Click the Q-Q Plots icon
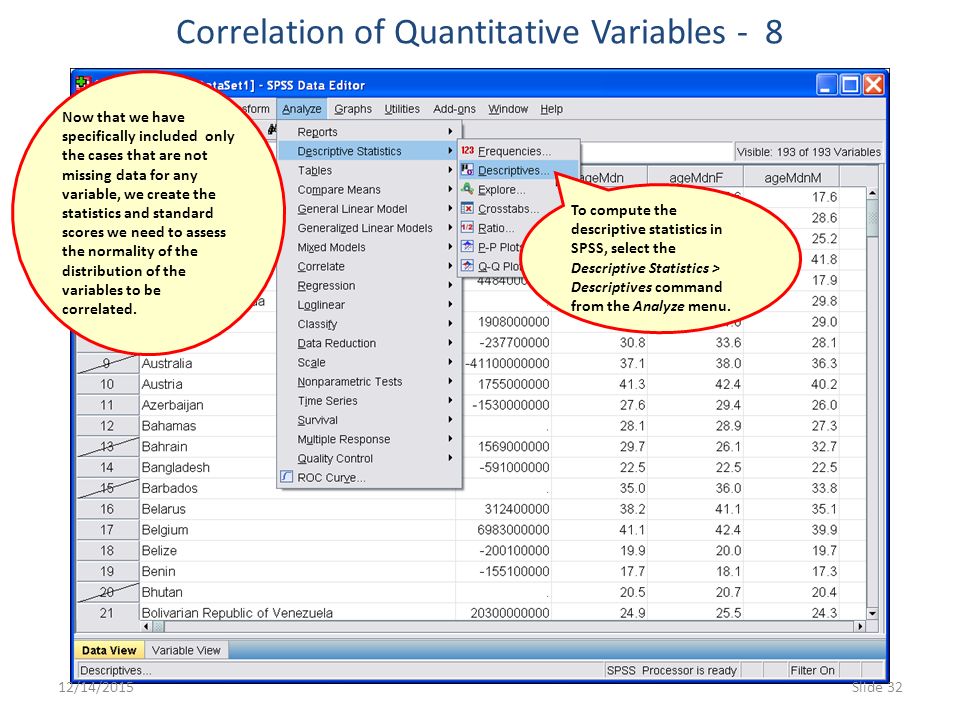Screen dimensions: 960x720 pyautogui.click(x=468, y=266)
